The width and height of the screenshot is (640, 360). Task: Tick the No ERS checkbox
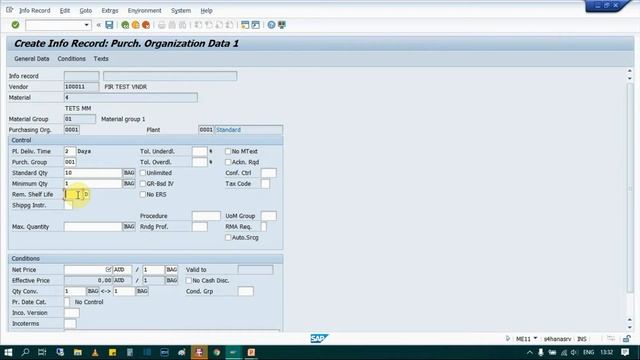[x=143, y=195]
